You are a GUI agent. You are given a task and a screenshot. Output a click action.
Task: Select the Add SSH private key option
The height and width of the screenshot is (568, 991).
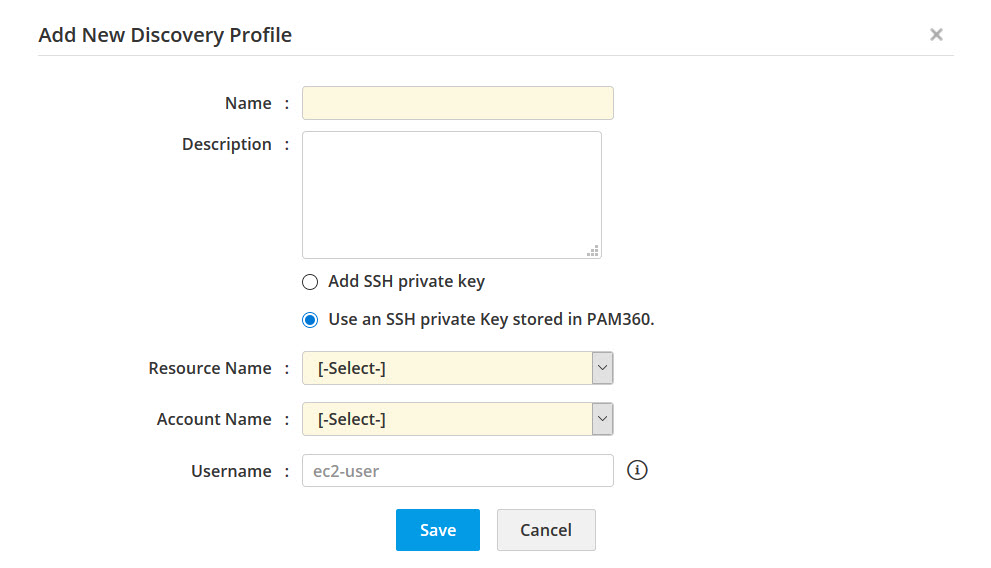[x=310, y=282]
